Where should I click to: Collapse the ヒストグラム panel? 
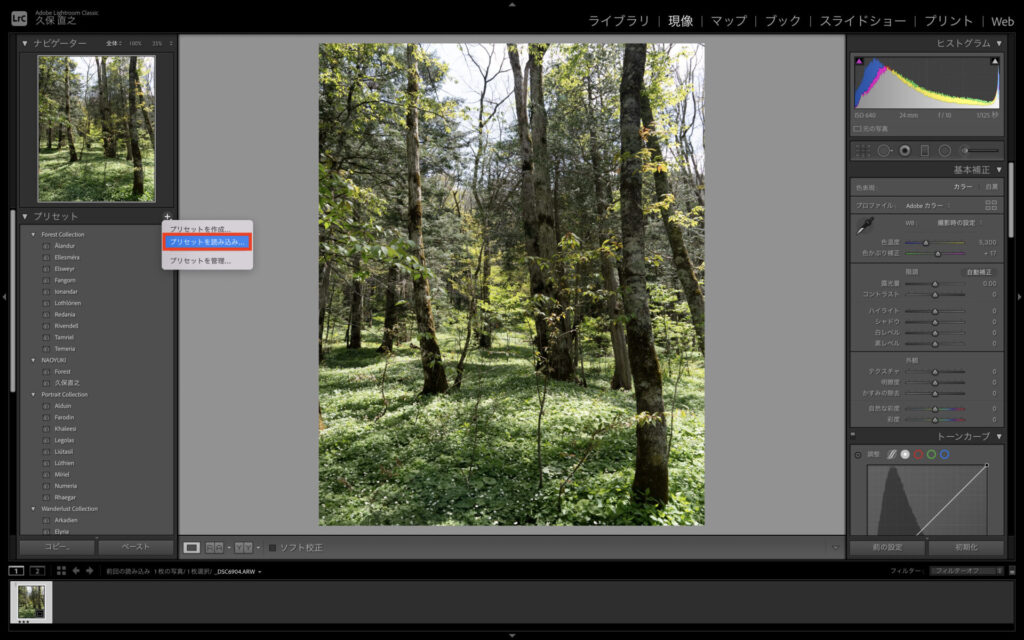point(999,43)
